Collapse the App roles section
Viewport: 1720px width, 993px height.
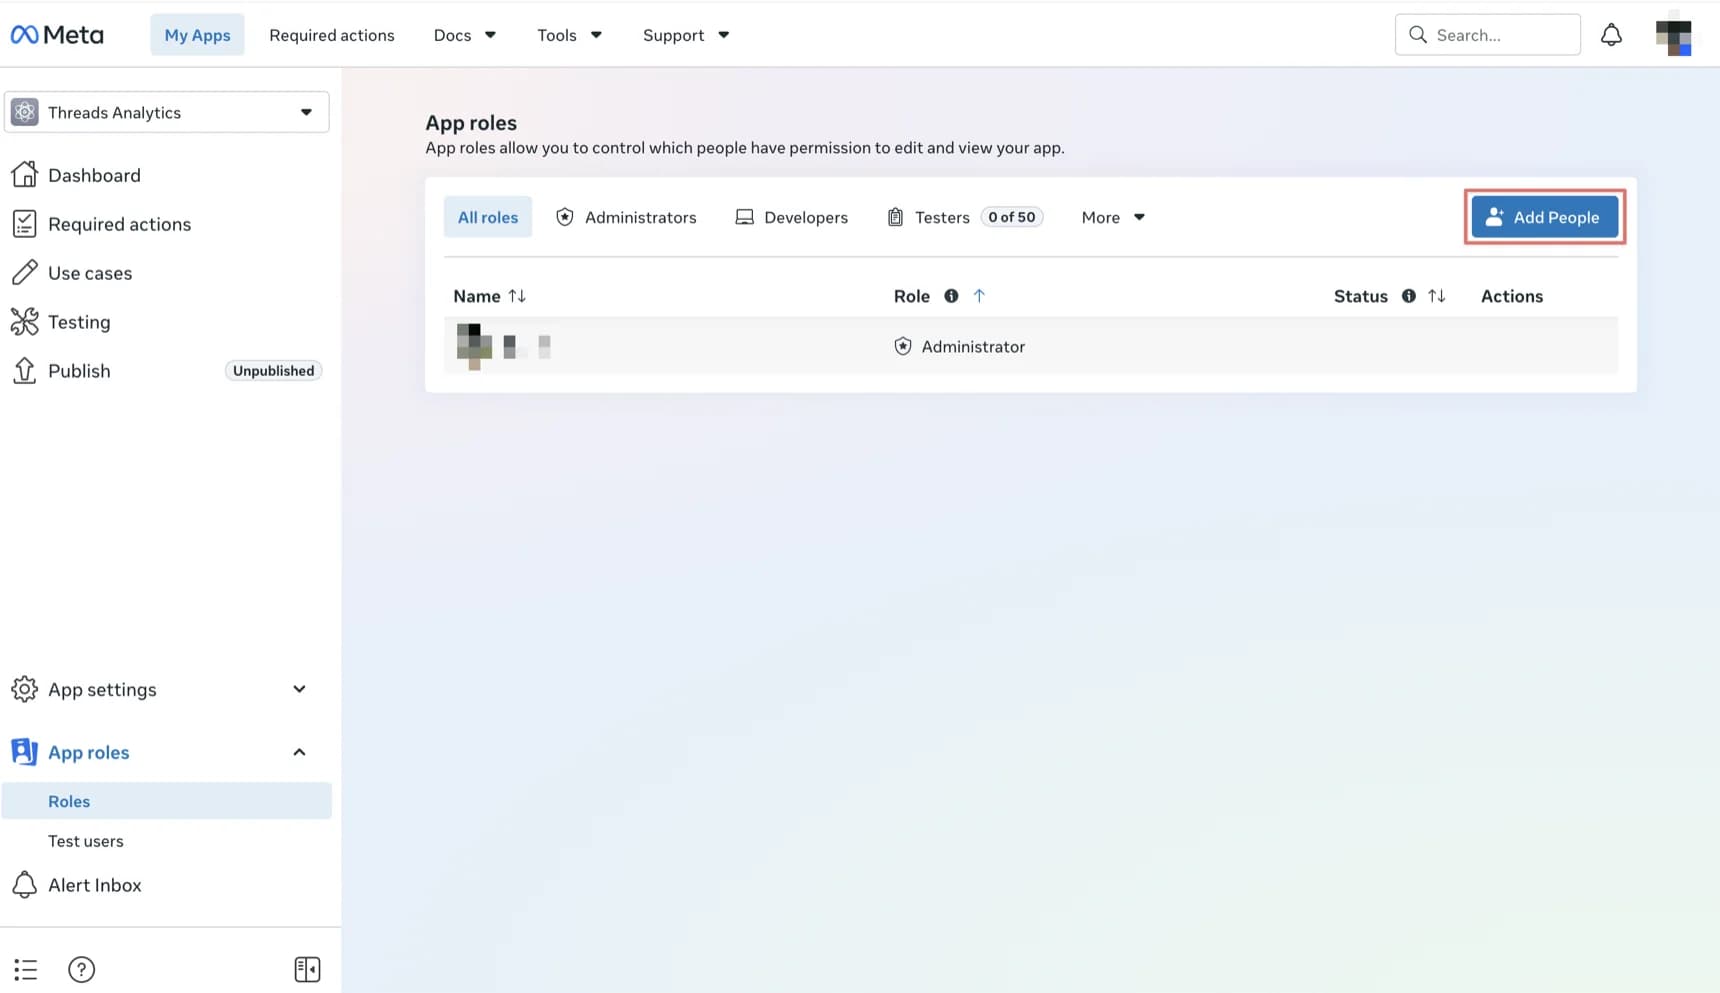[x=299, y=752]
